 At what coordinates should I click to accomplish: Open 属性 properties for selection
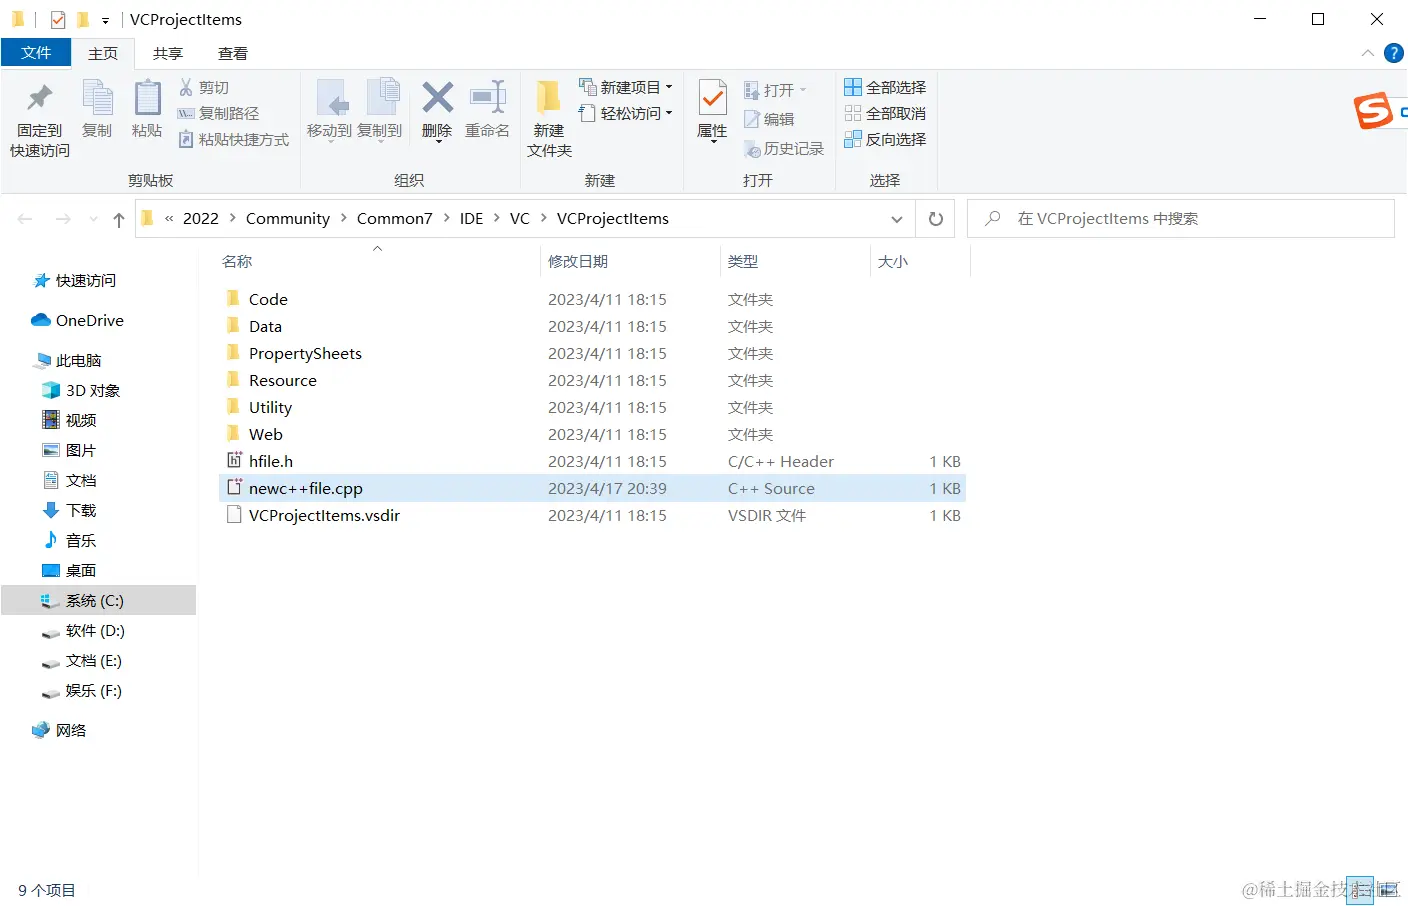pos(712,110)
